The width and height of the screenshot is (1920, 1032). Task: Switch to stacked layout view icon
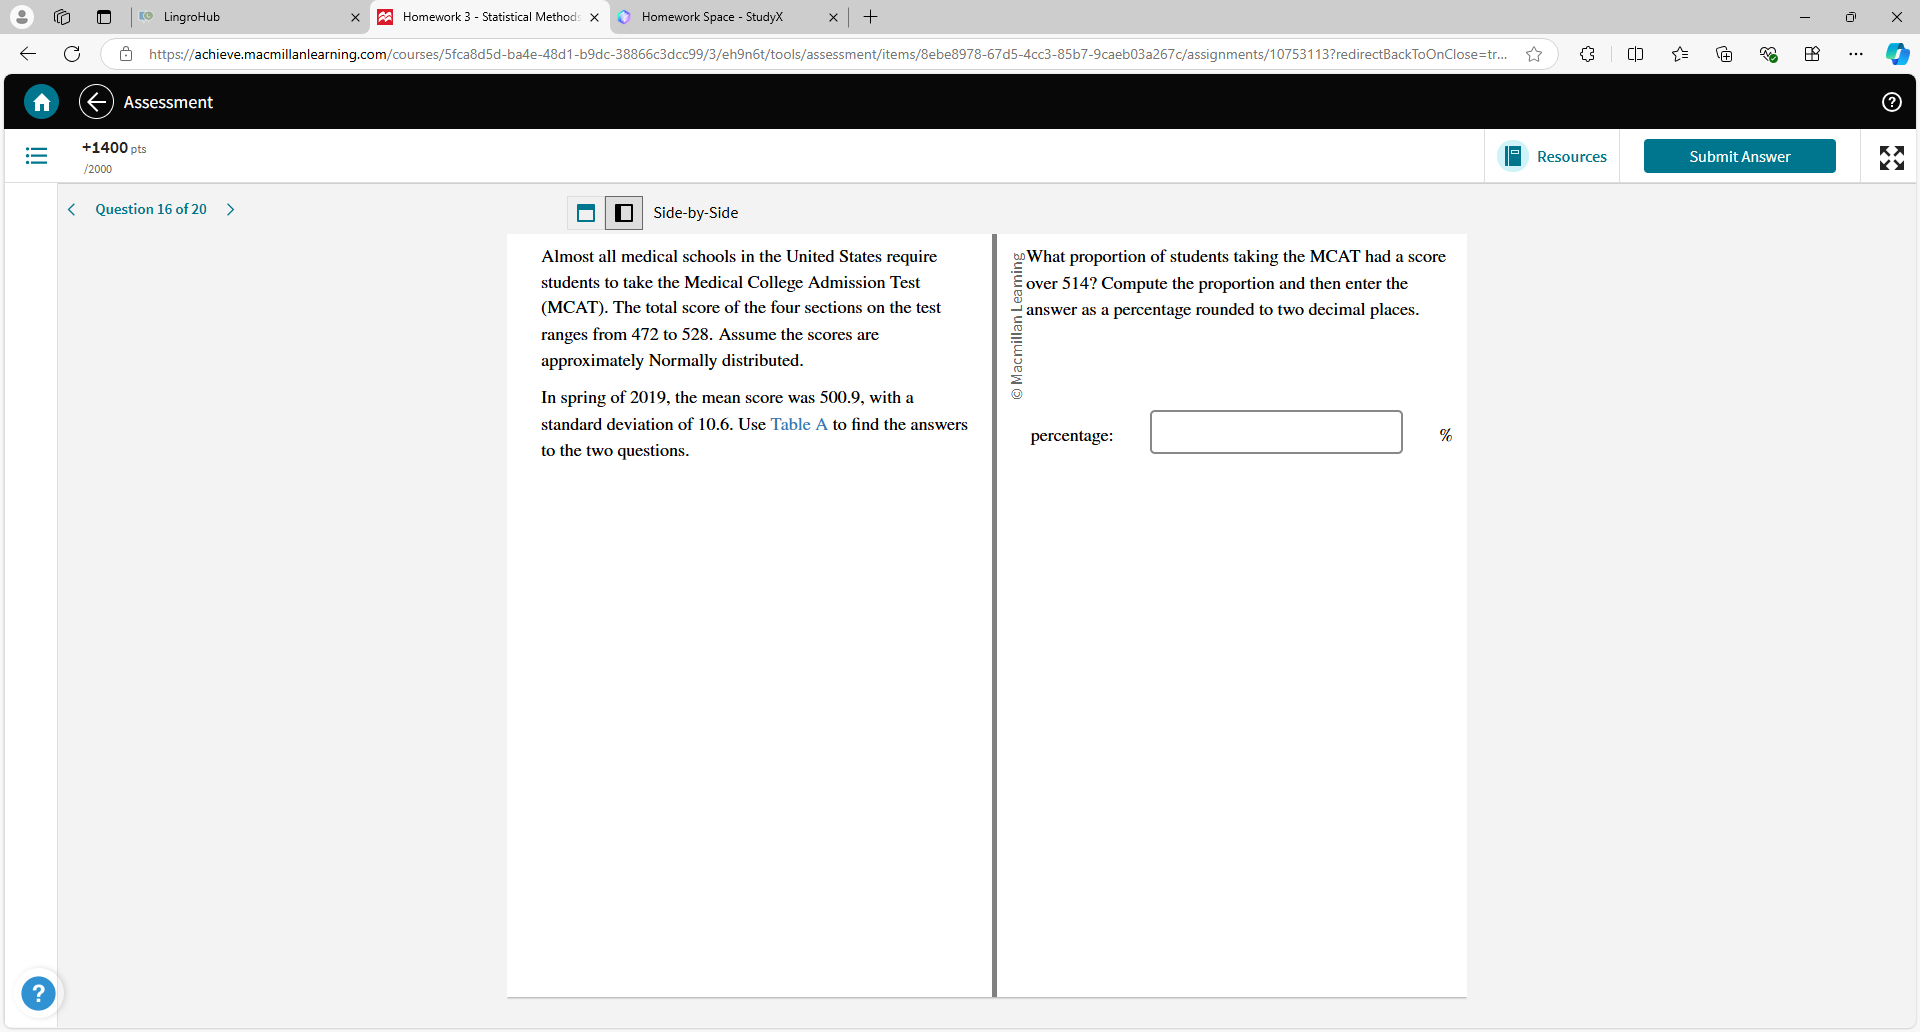coord(586,212)
